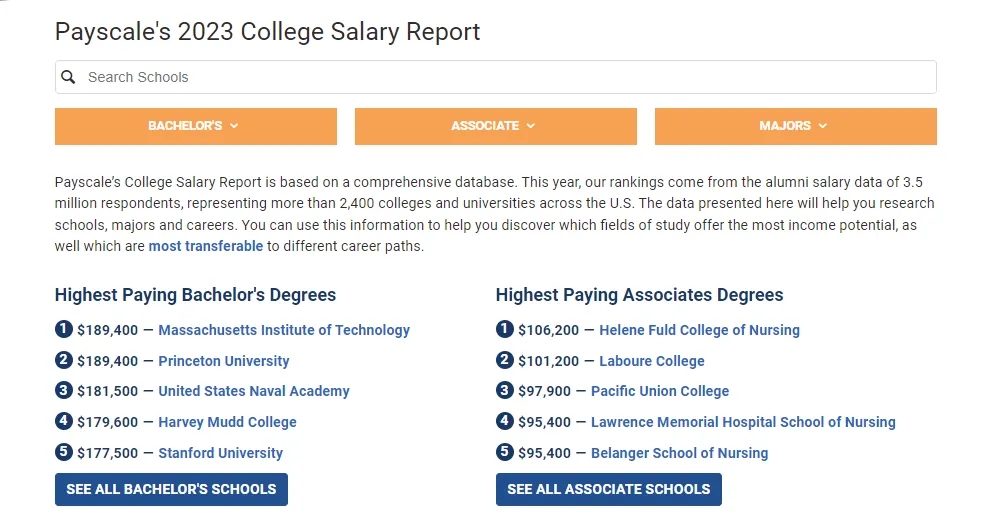Click rank 1 badge beside Helene Fuld College

pos(505,330)
